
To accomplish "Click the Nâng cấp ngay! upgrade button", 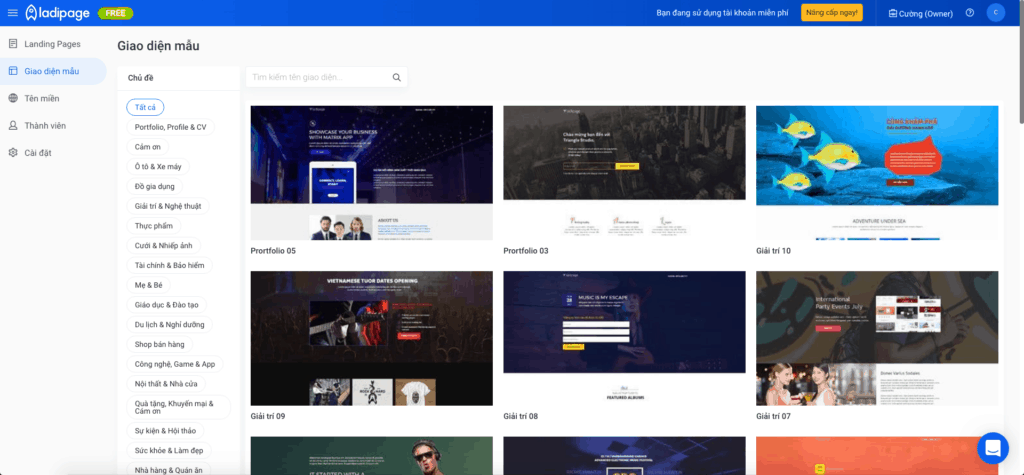I will point(831,13).
